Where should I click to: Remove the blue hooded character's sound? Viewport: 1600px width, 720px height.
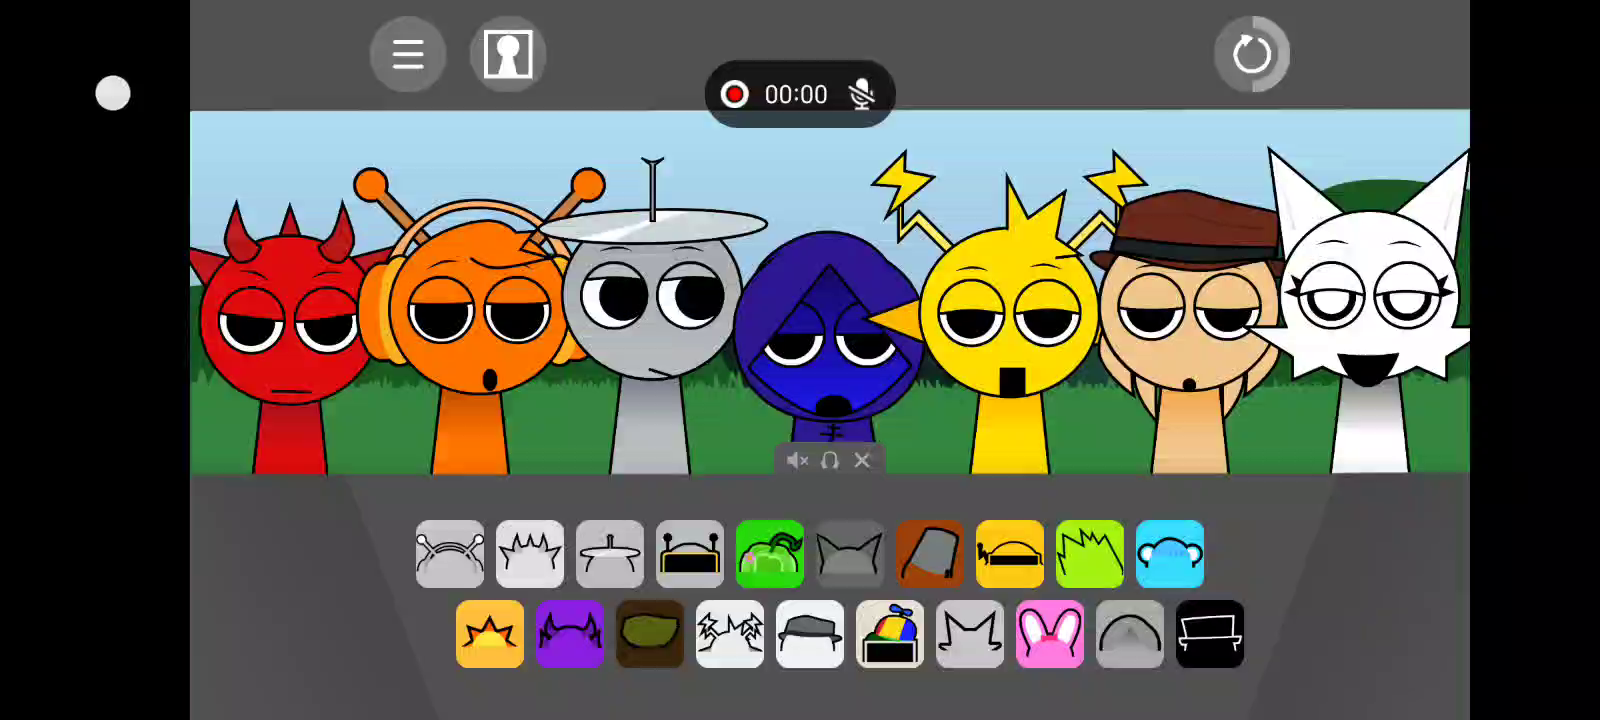[862, 460]
